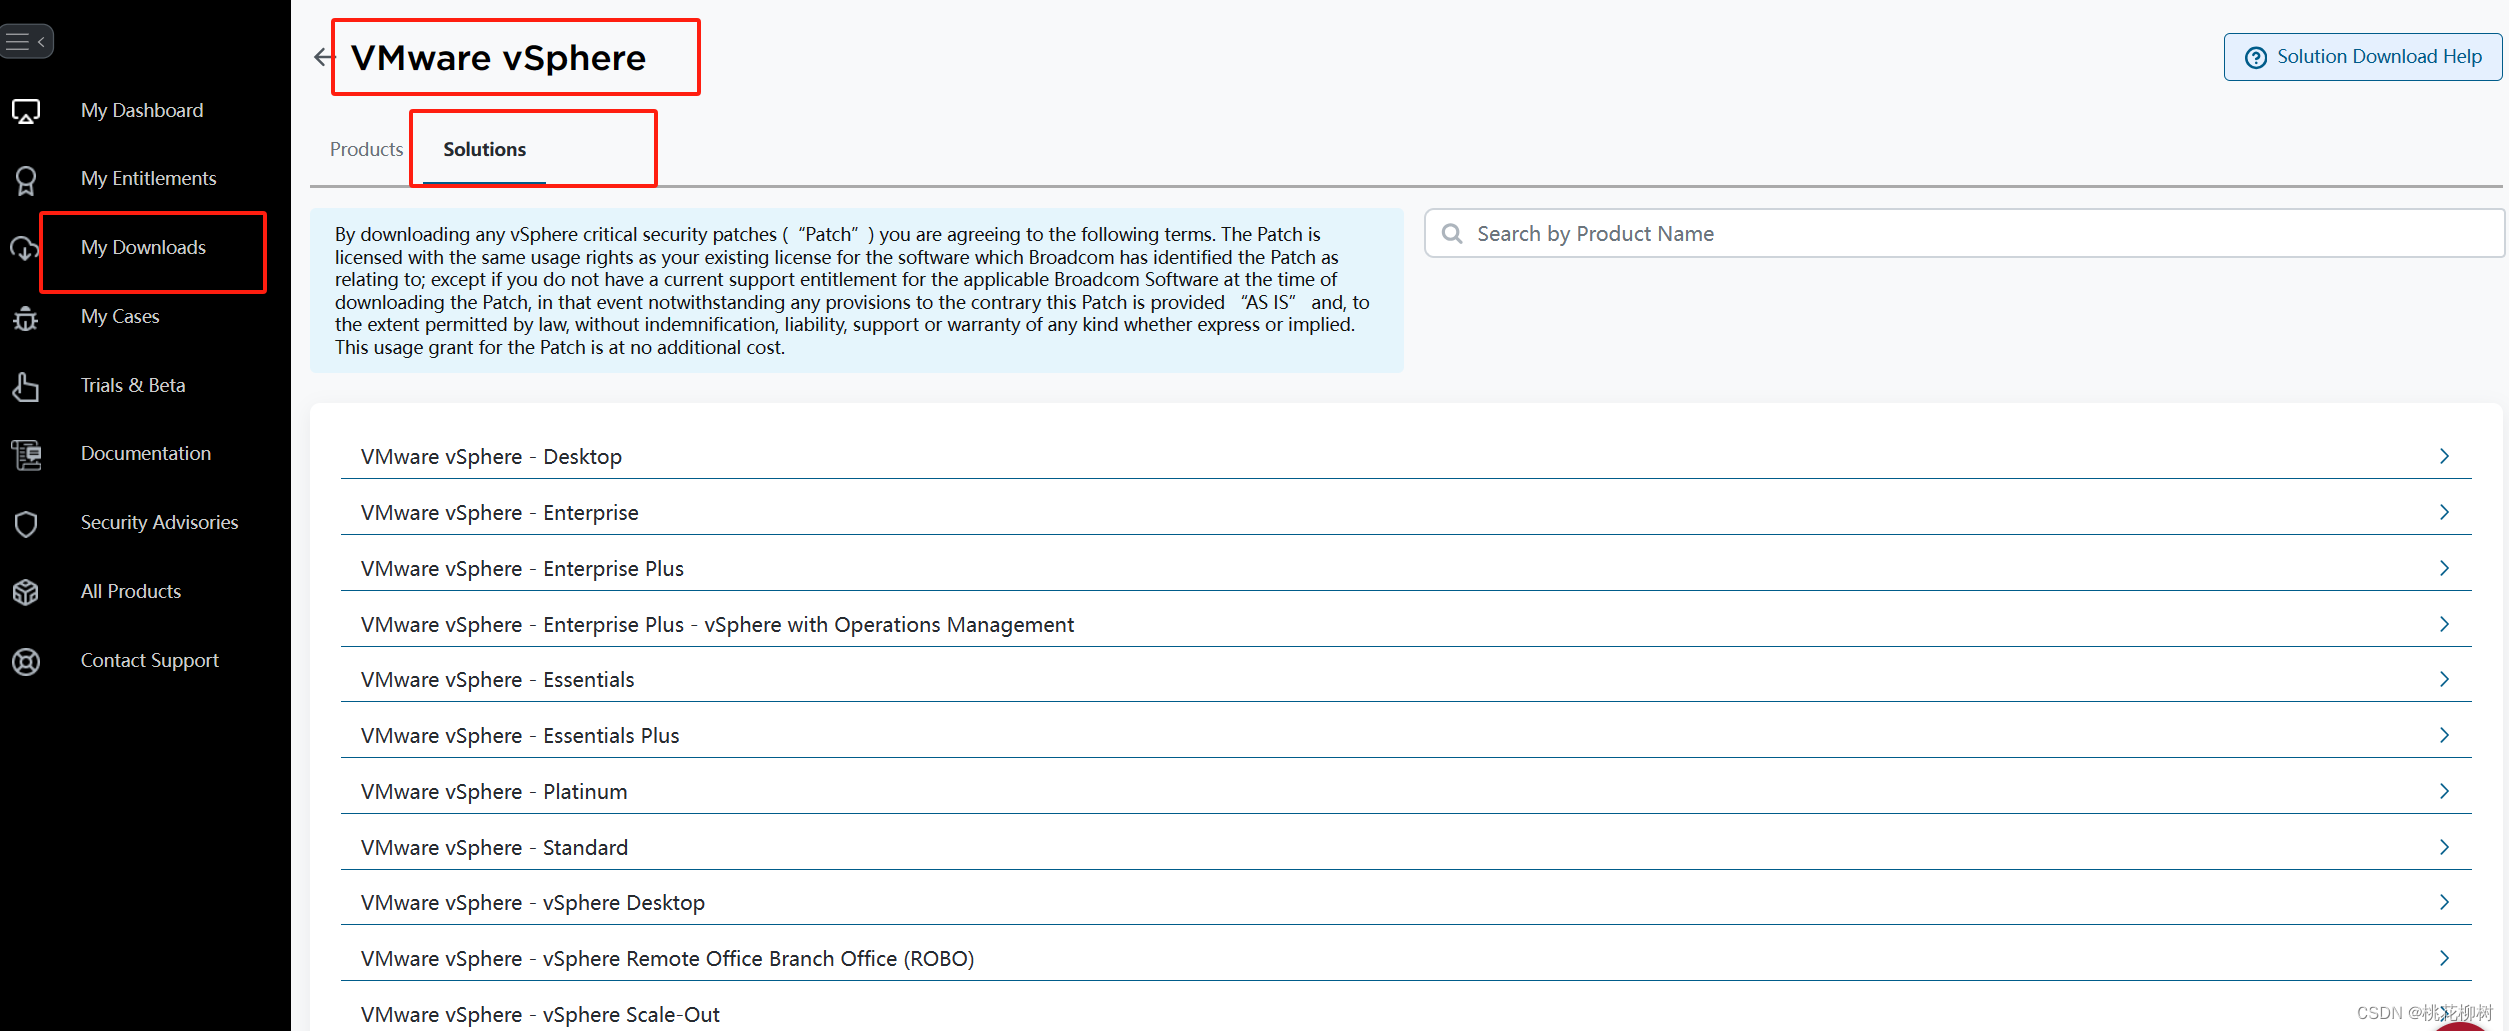Expand VMware vSphere - Essentials Plus chevron
This screenshot has width=2509, height=1031.
point(2444,735)
